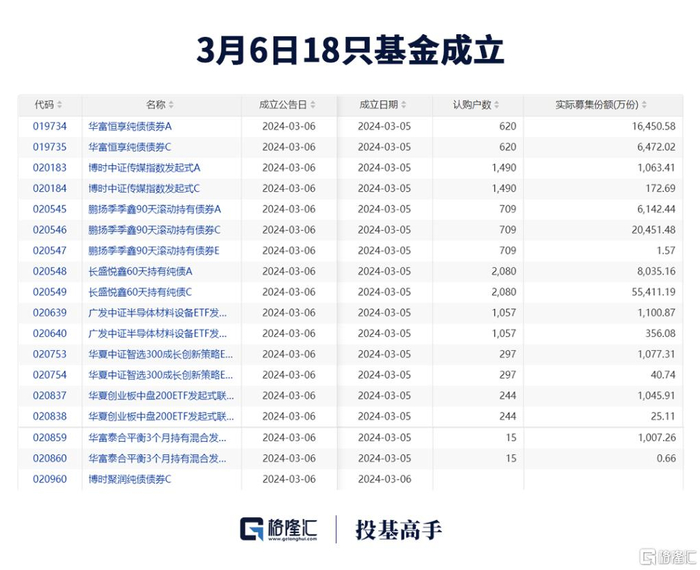Select the 2,080 subscribers in row 020548
700x570 pixels.
tap(504, 271)
